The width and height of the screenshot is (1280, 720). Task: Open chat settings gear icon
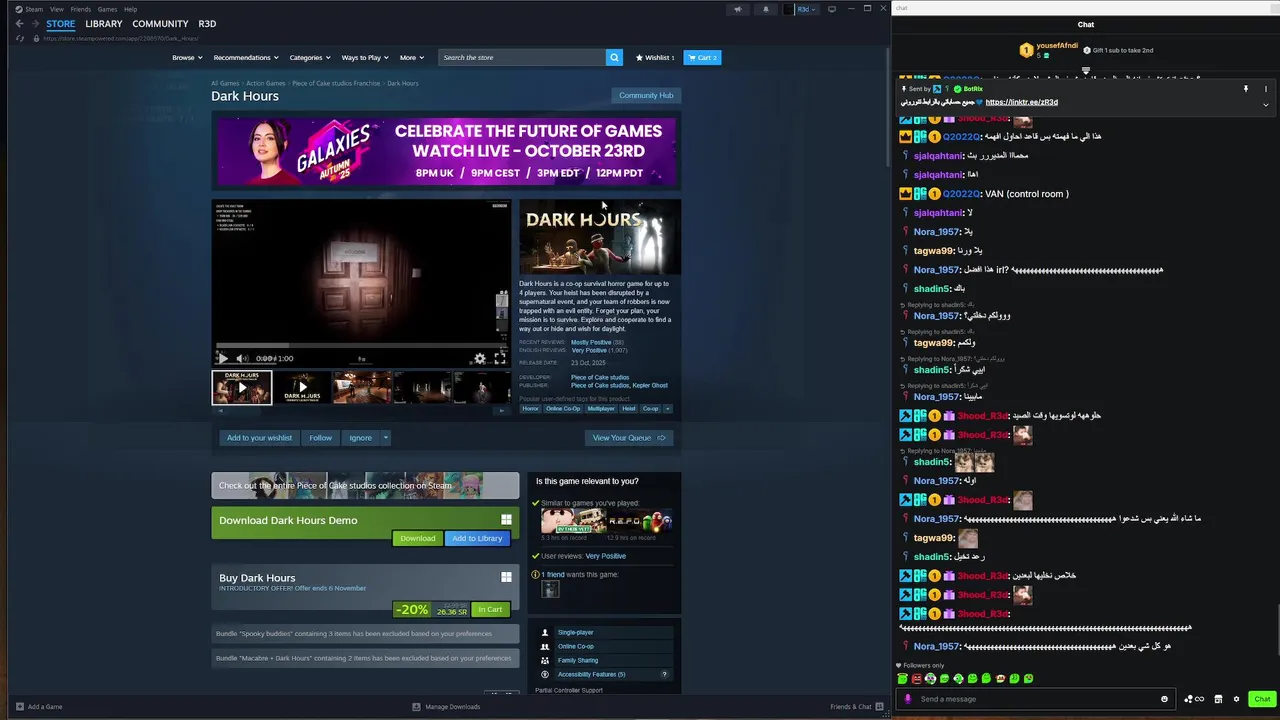click(1236, 699)
